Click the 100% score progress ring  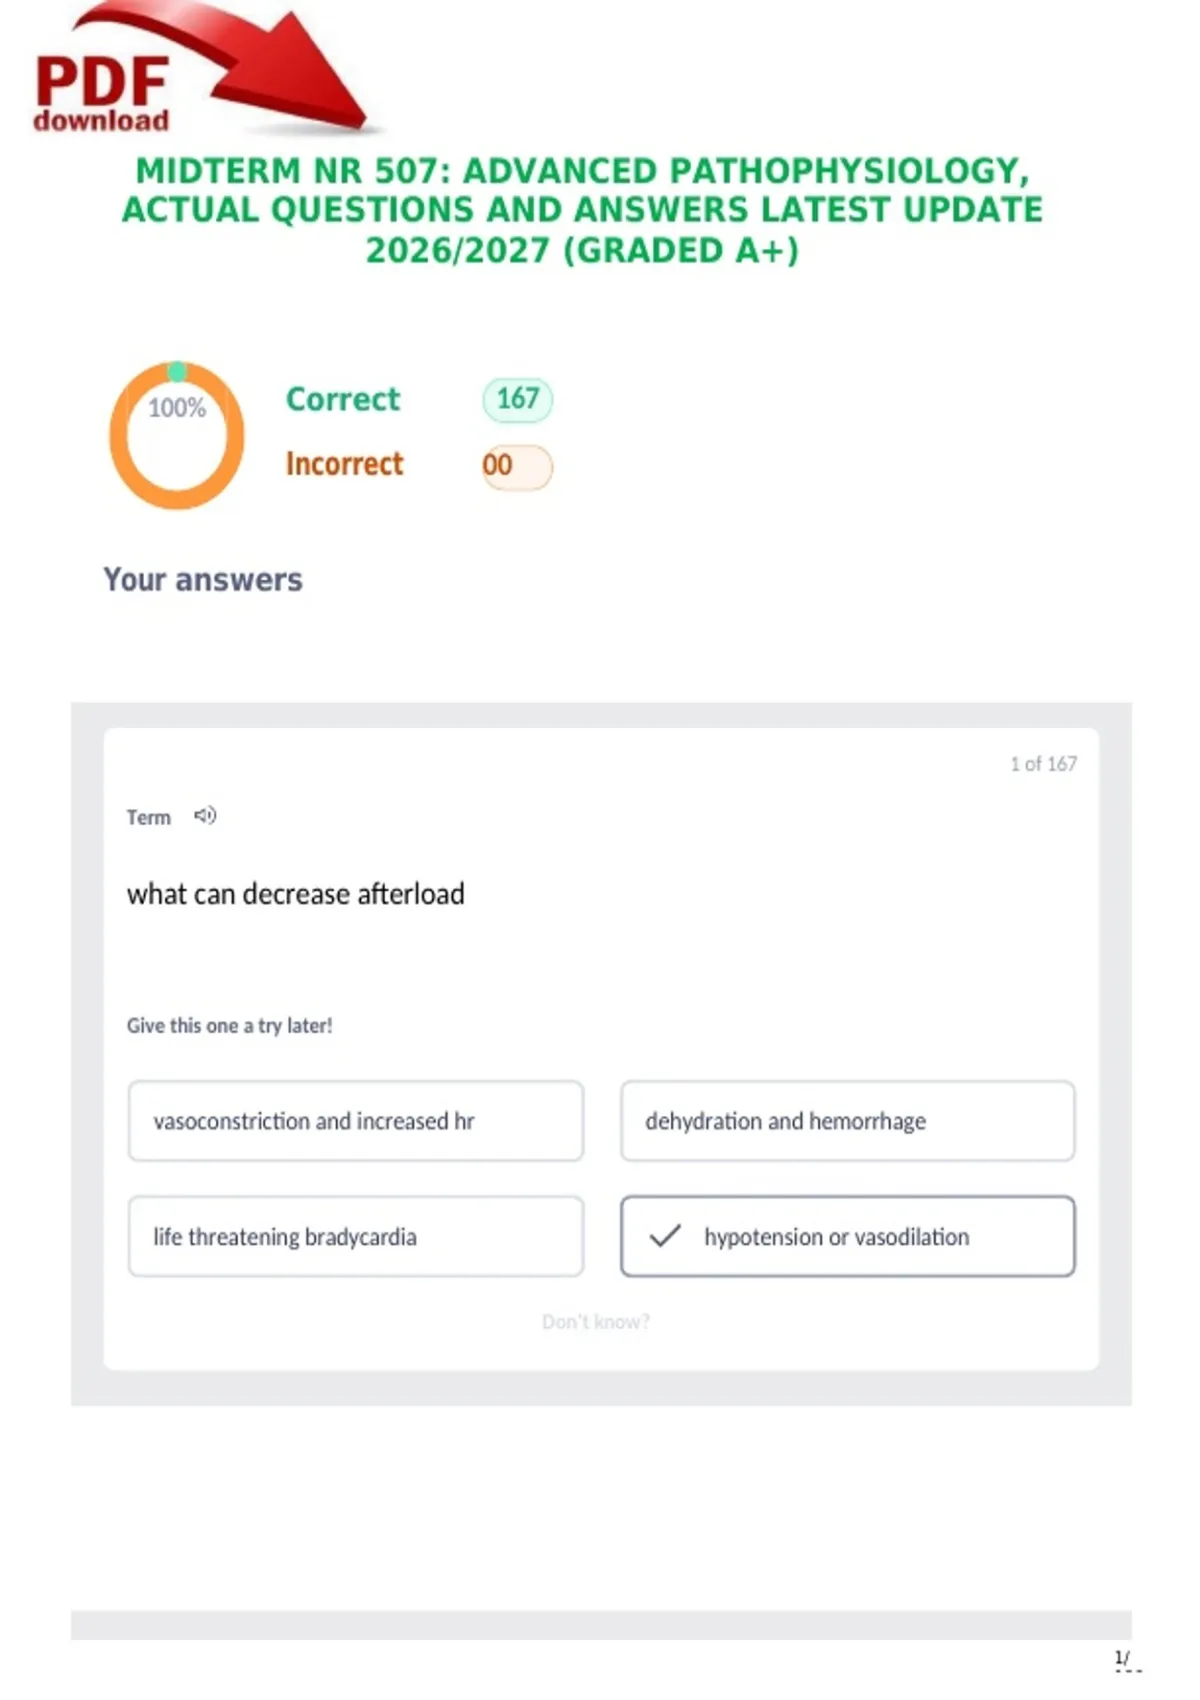coord(177,436)
